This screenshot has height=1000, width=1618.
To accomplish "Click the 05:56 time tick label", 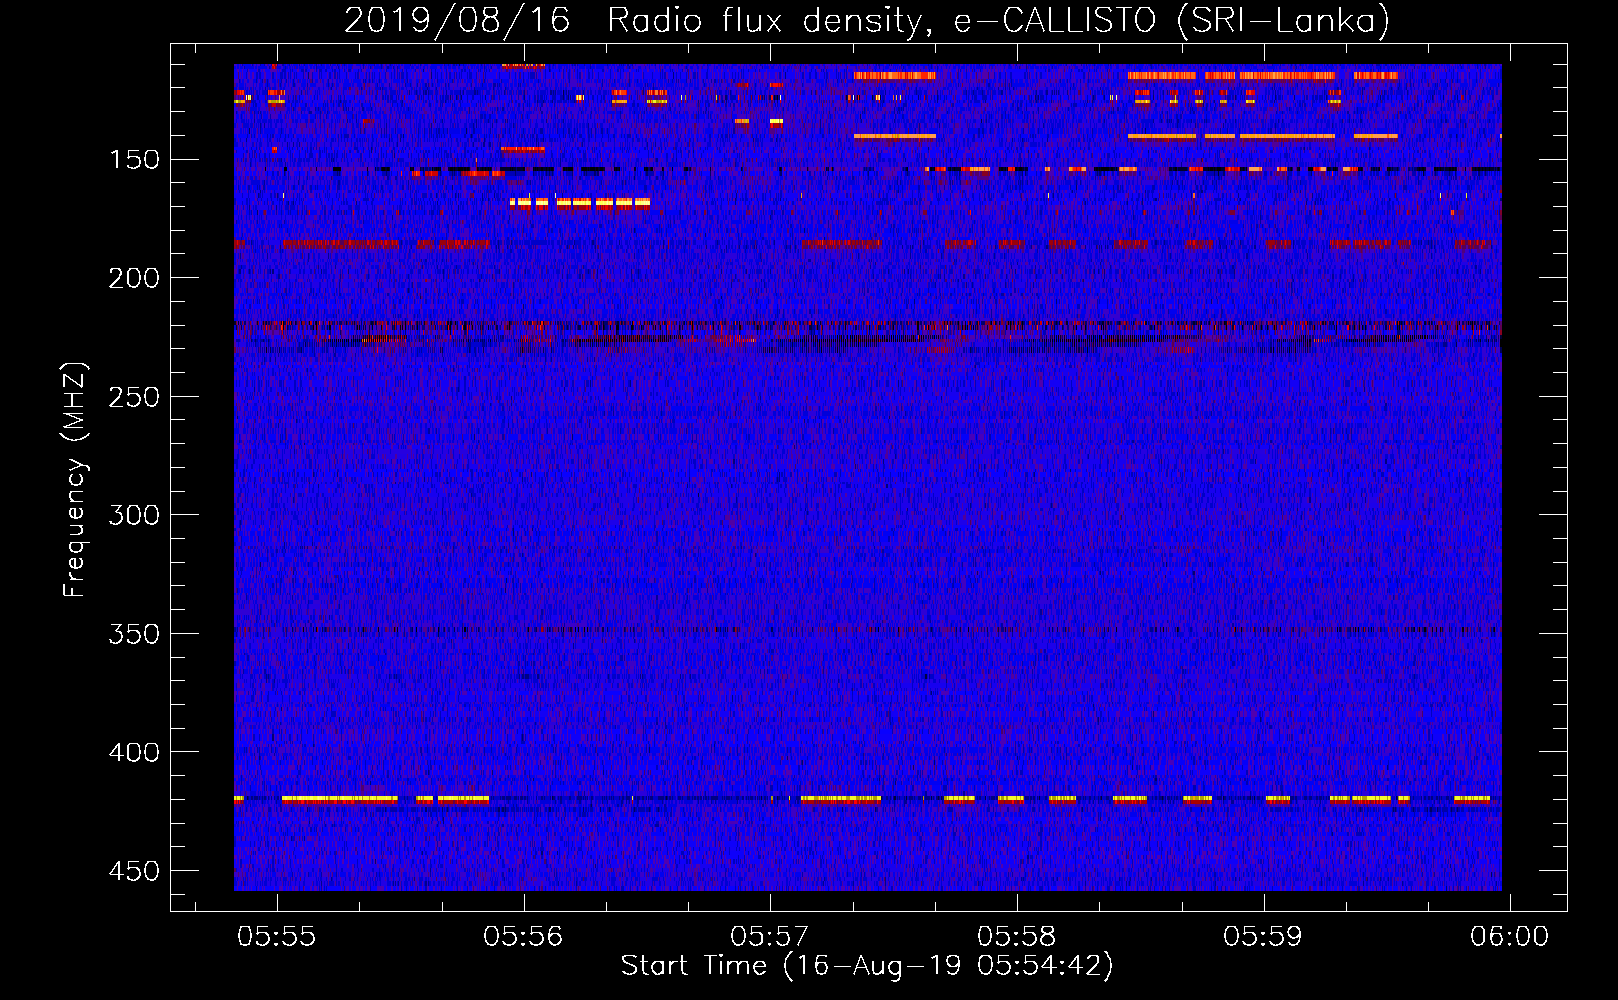I will pos(523,936).
